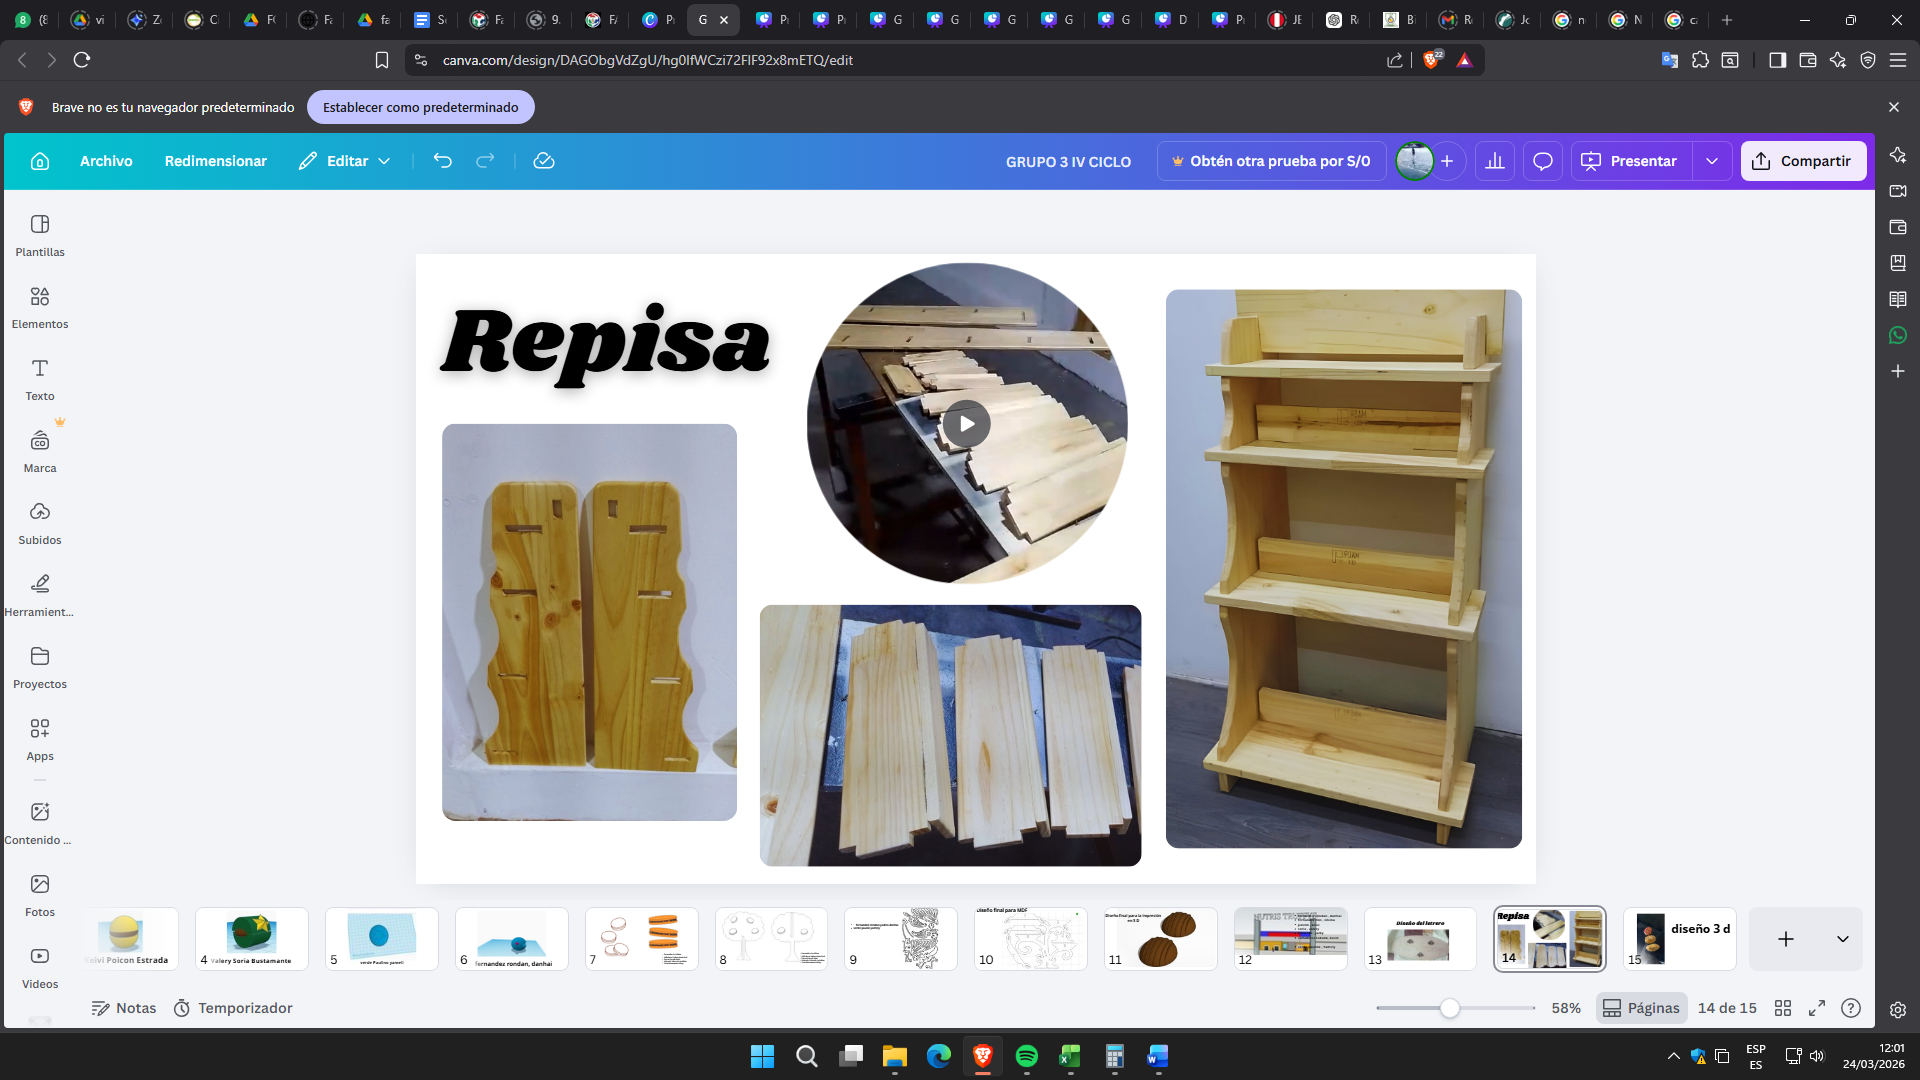1920x1080 pixels.
Task: Click the undo arrow icon
Action: [442, 161]
